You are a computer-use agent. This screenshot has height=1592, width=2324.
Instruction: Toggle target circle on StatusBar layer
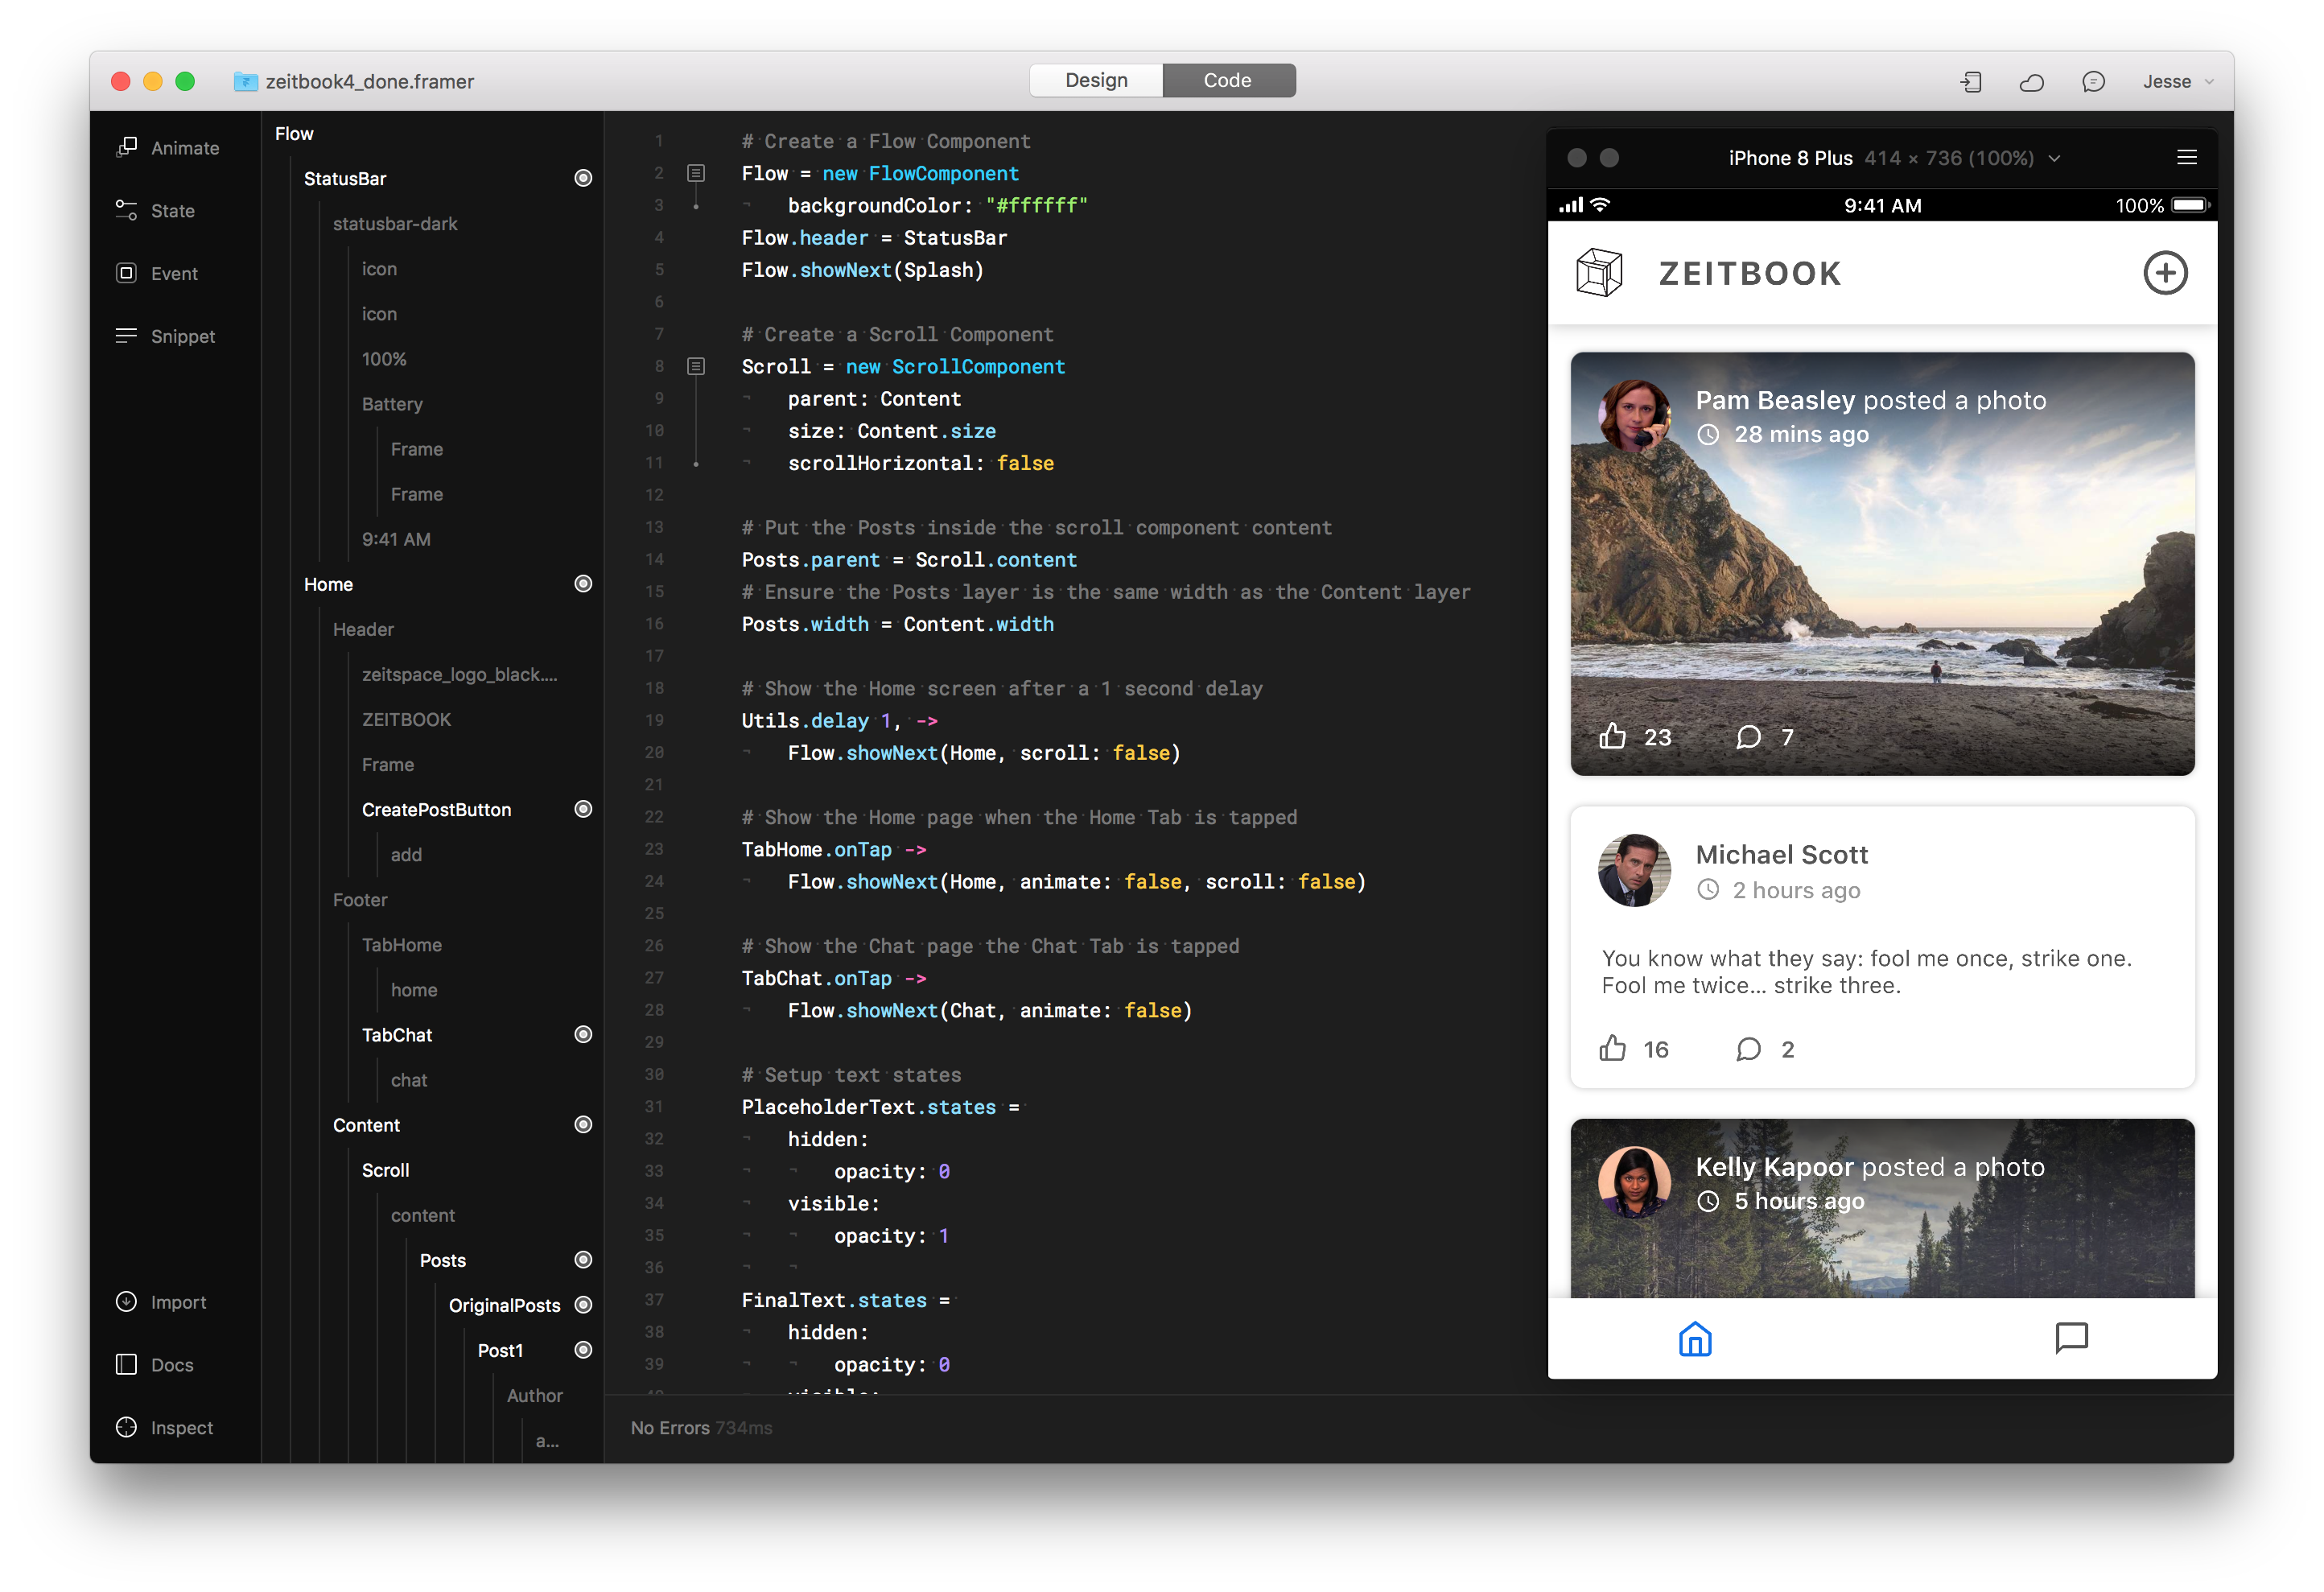point(583,178)
